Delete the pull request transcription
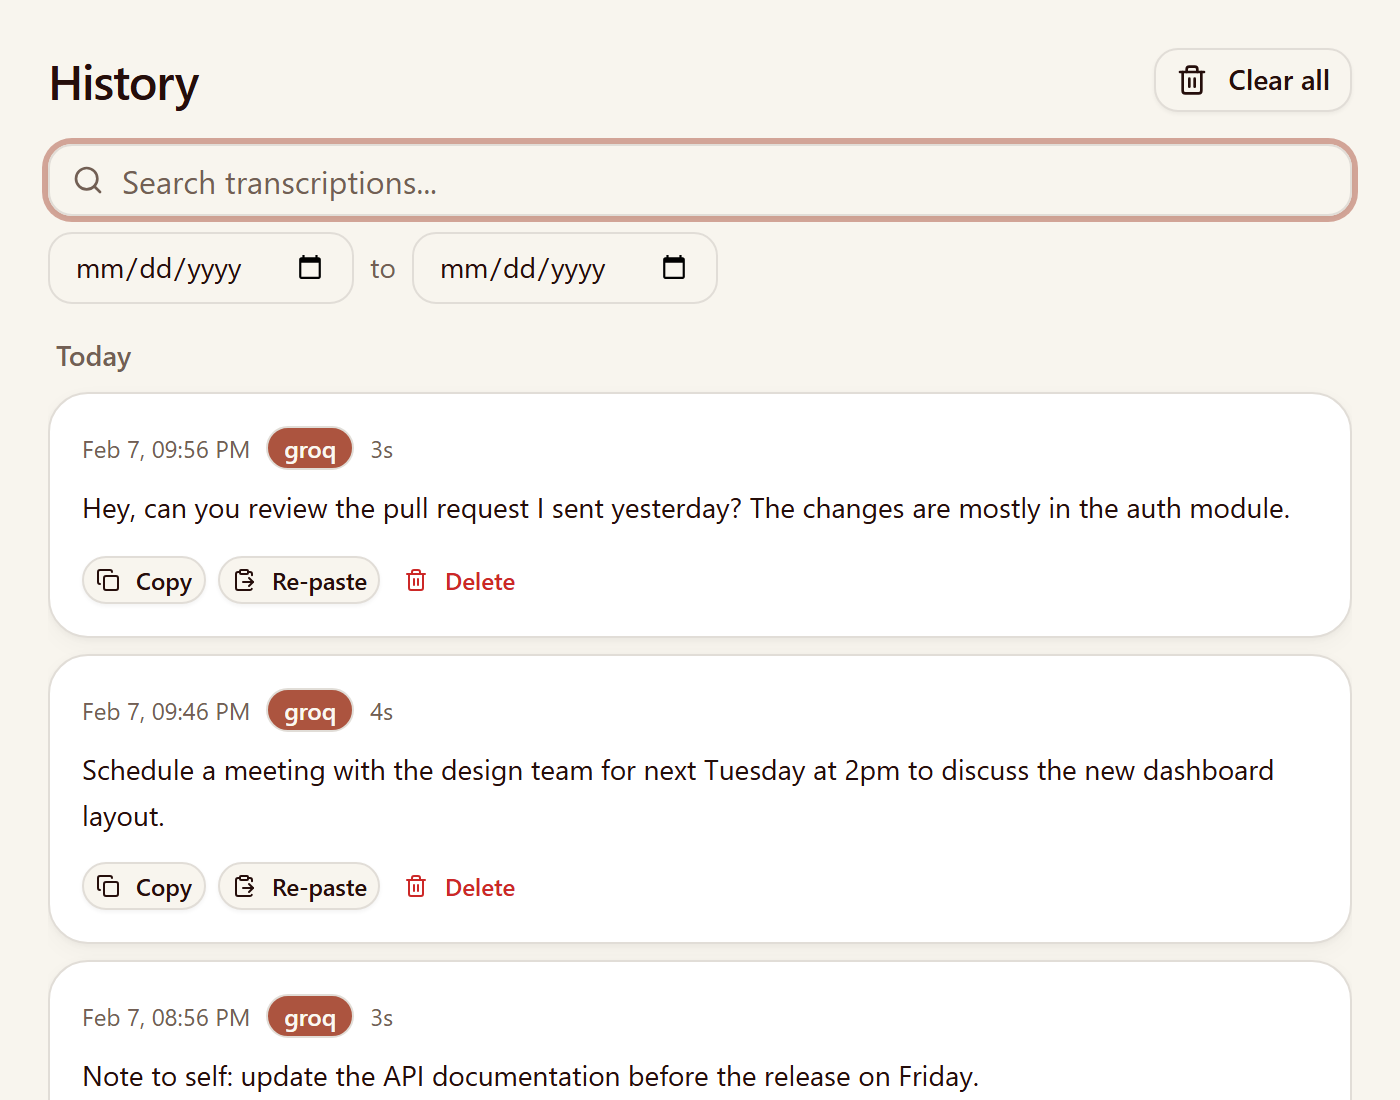The image size is (1400, 1100). coord(480,581)
